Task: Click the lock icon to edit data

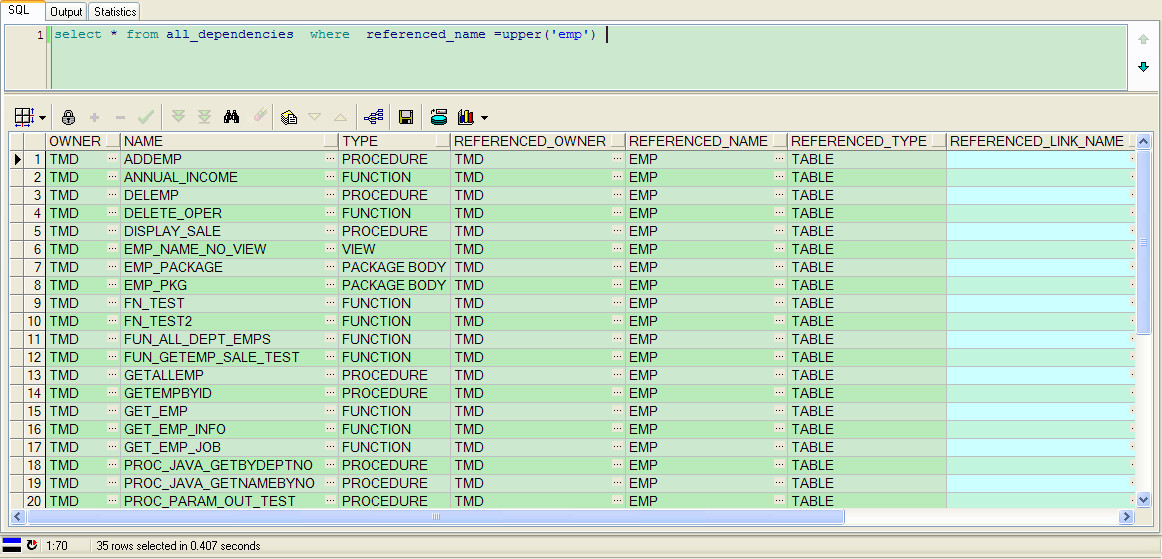Action: click(x=68, y=117)
